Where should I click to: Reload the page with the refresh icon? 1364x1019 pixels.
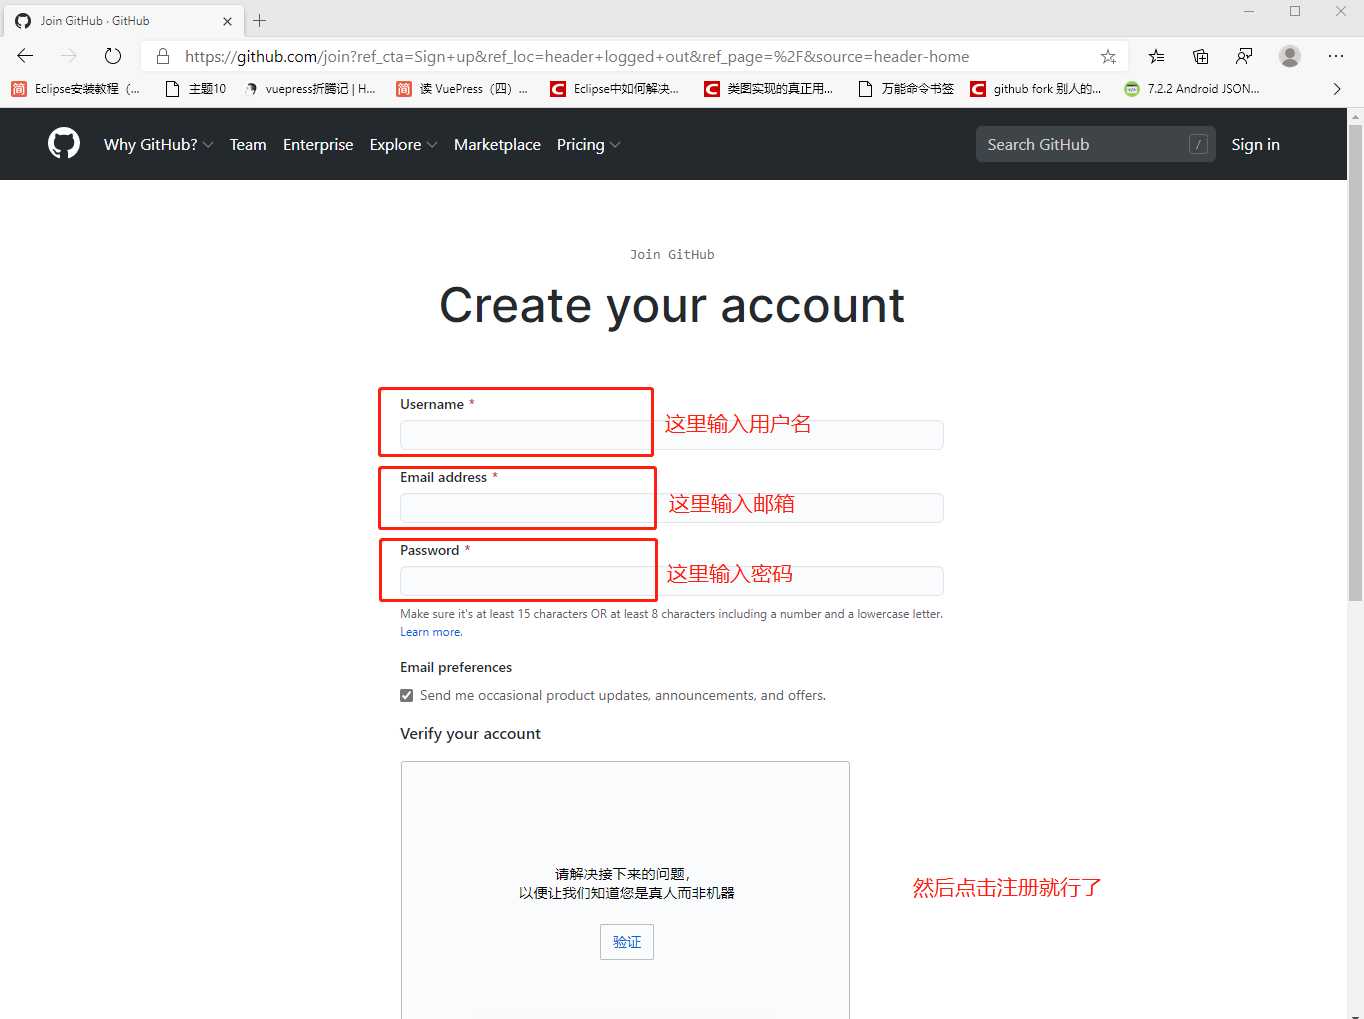[x=113, y=56]
